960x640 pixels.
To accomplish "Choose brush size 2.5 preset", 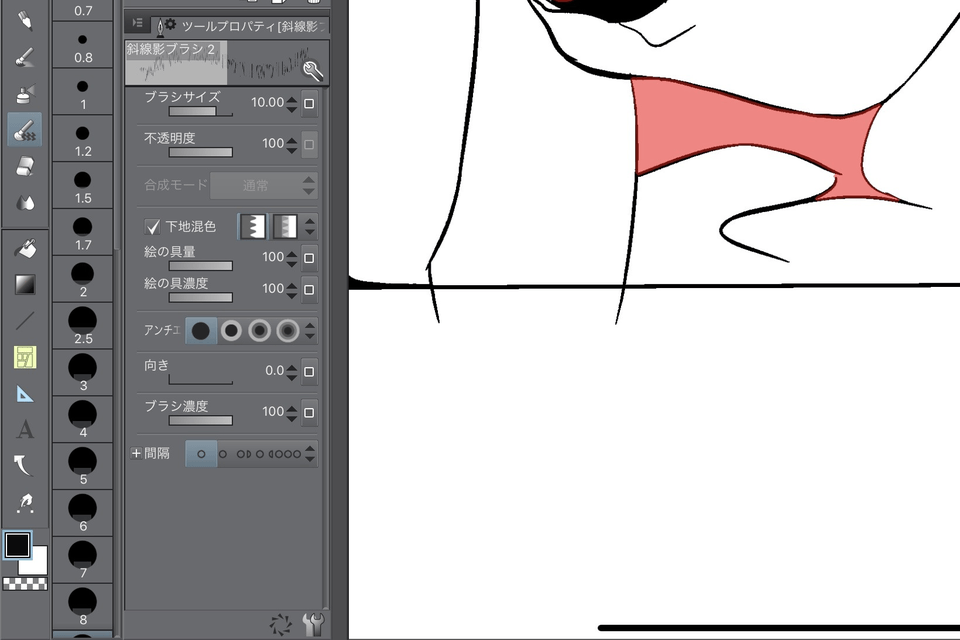I will (x=83, y=326).
